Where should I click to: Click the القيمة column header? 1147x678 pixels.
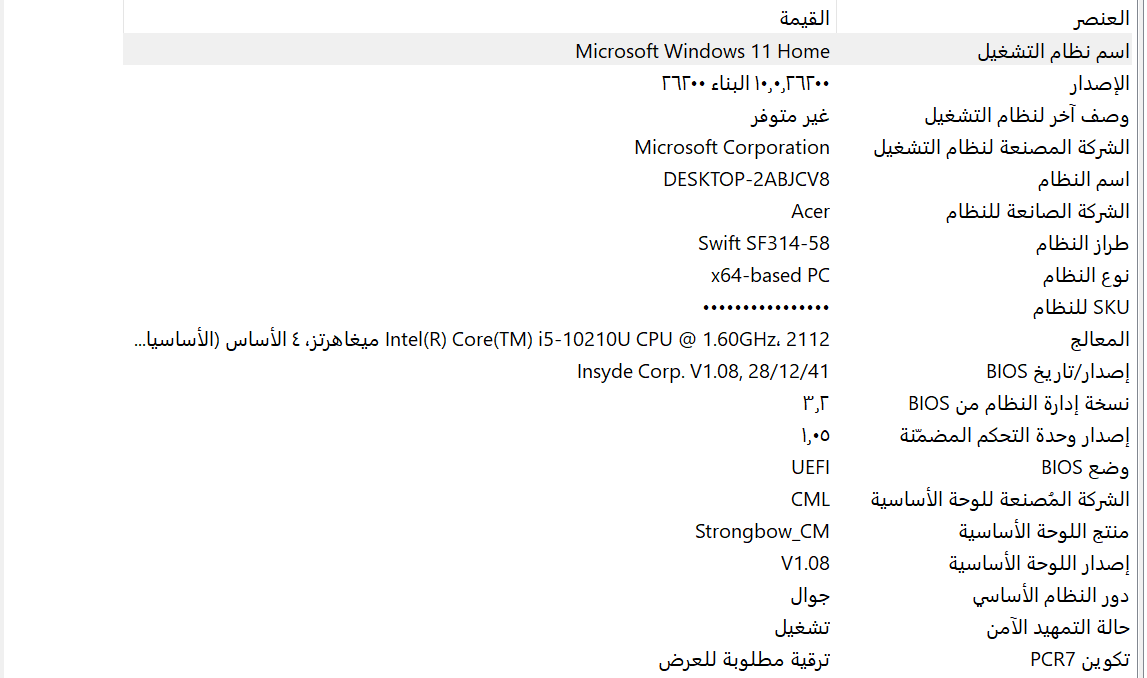click(x=480, y=18)
